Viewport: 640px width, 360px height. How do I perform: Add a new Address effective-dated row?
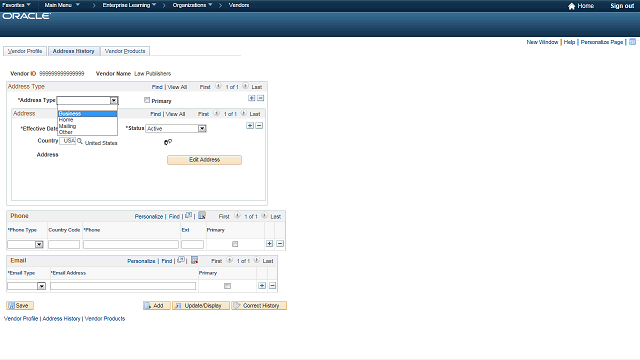tap(250, 126)
